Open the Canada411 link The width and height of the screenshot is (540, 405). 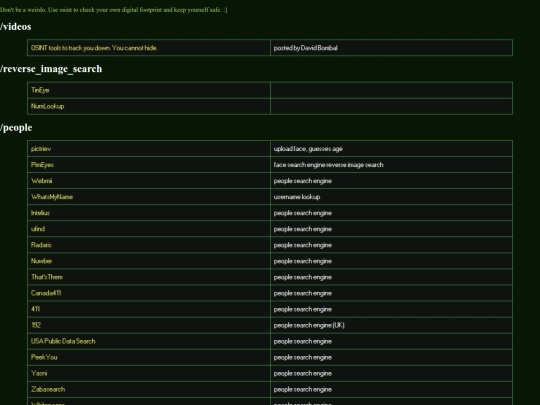[46, 293]
